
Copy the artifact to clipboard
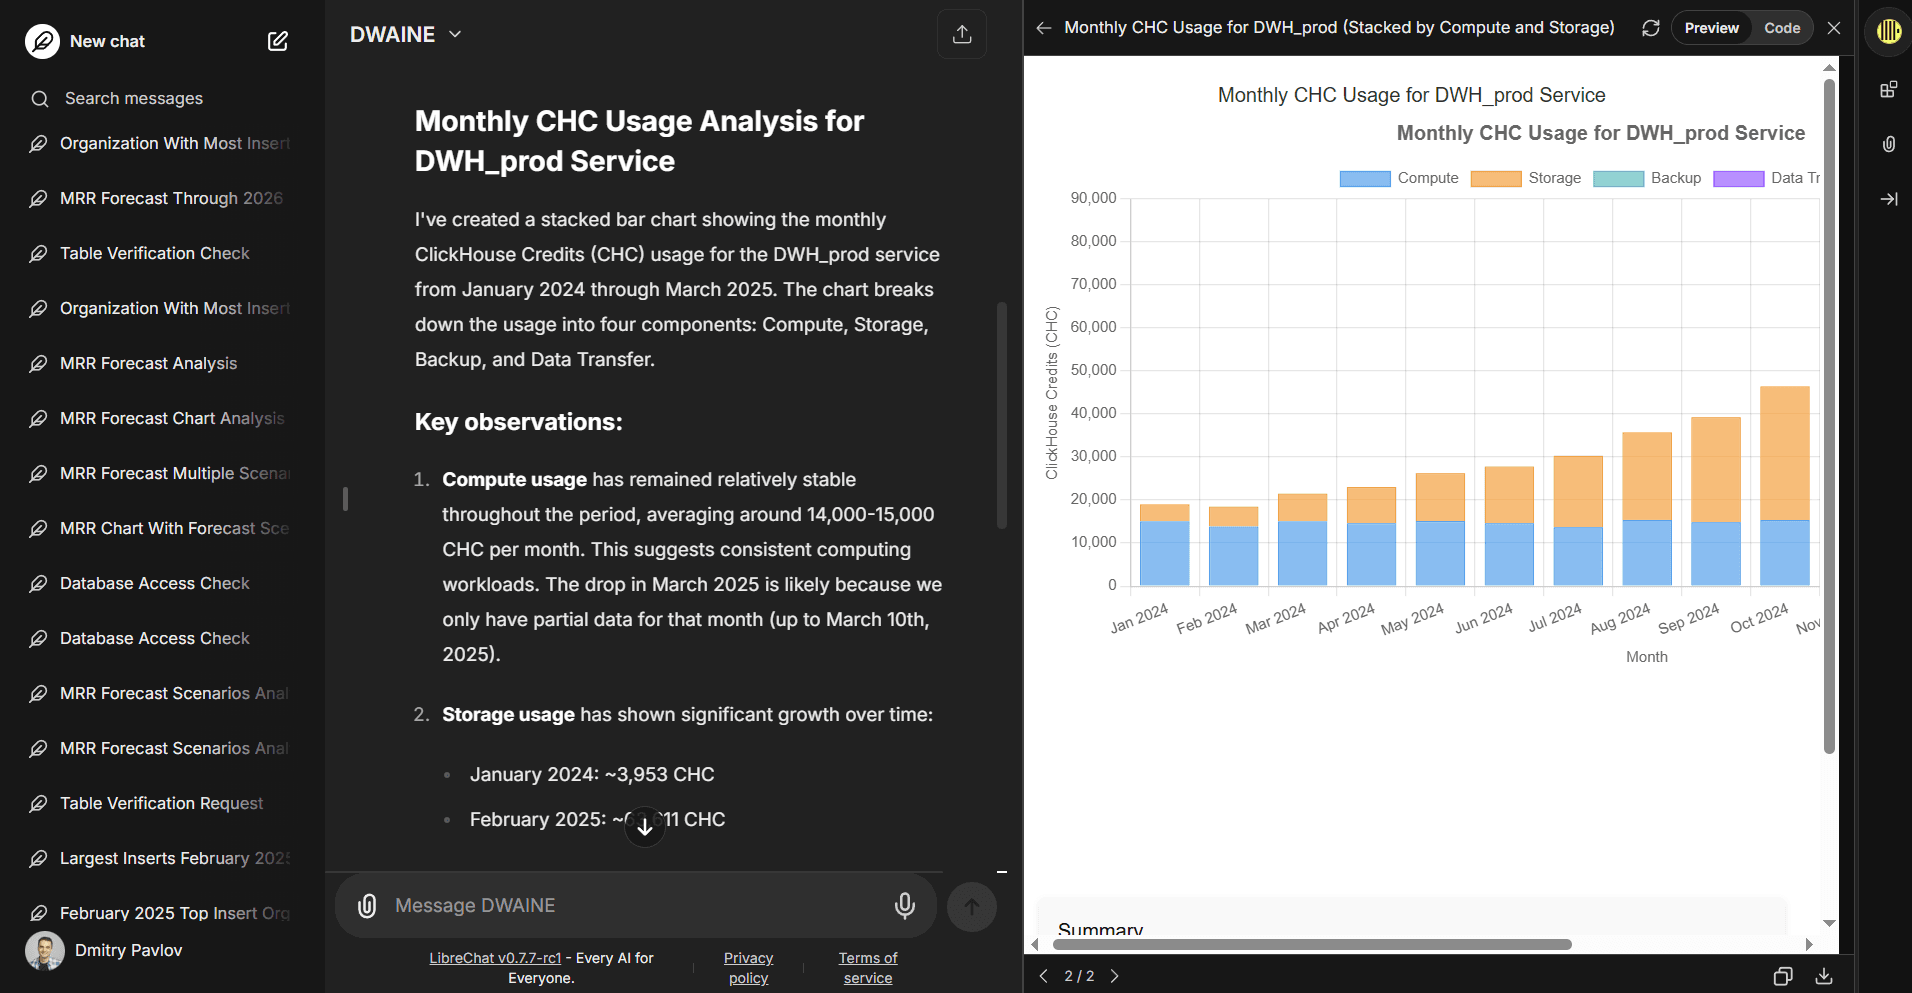[x=1782, y=976]
